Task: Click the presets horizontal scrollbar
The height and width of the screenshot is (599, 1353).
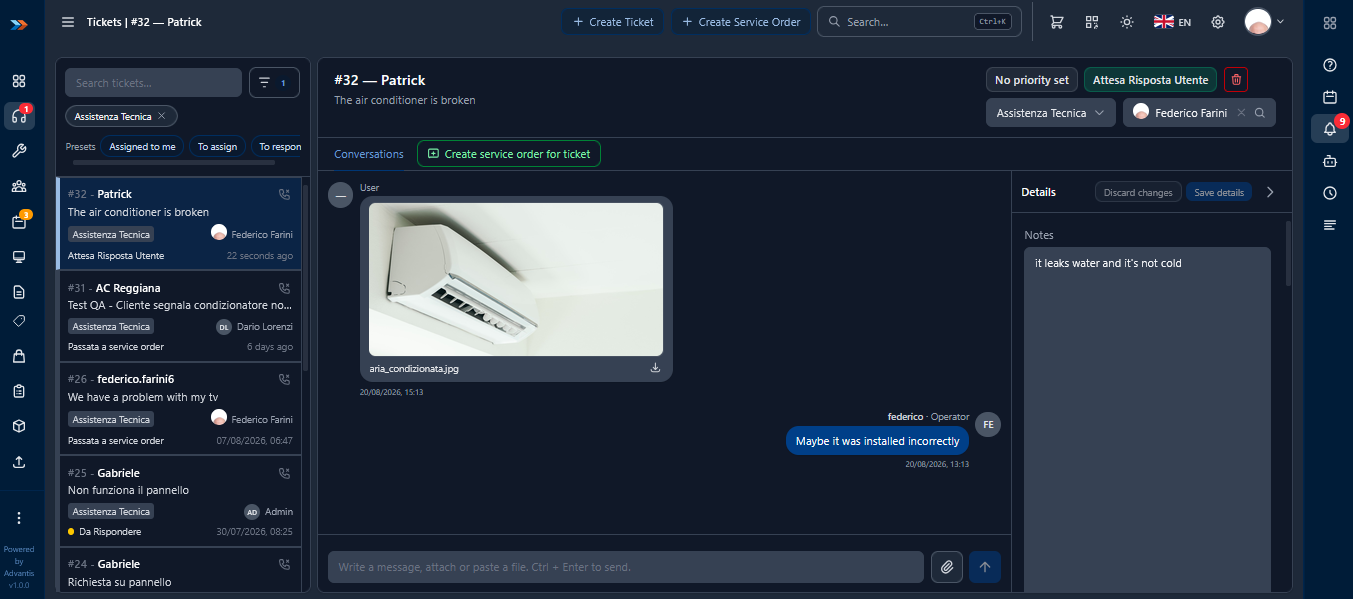Action: [x=174, y=162]
